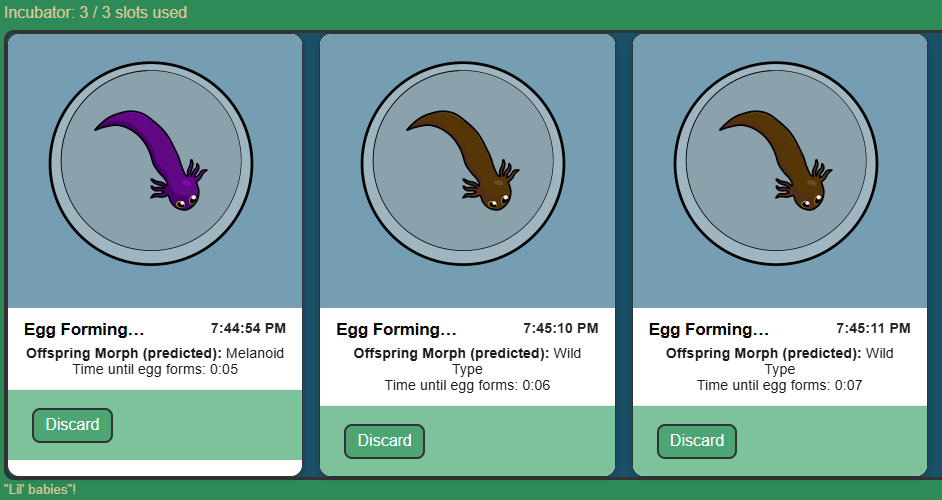Discard the Melanoid egg in the first slot
942x500 pixels.
point(72,425)
